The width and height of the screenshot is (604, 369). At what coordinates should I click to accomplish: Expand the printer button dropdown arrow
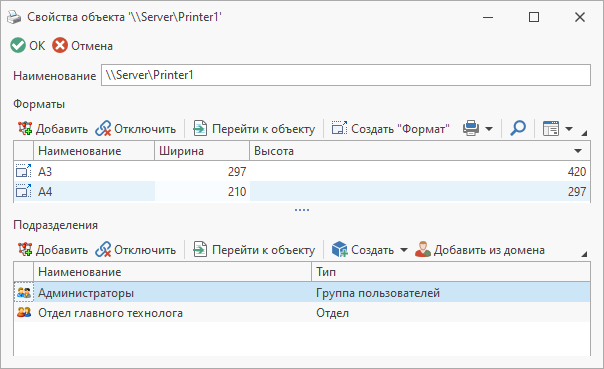click(489, 129)
